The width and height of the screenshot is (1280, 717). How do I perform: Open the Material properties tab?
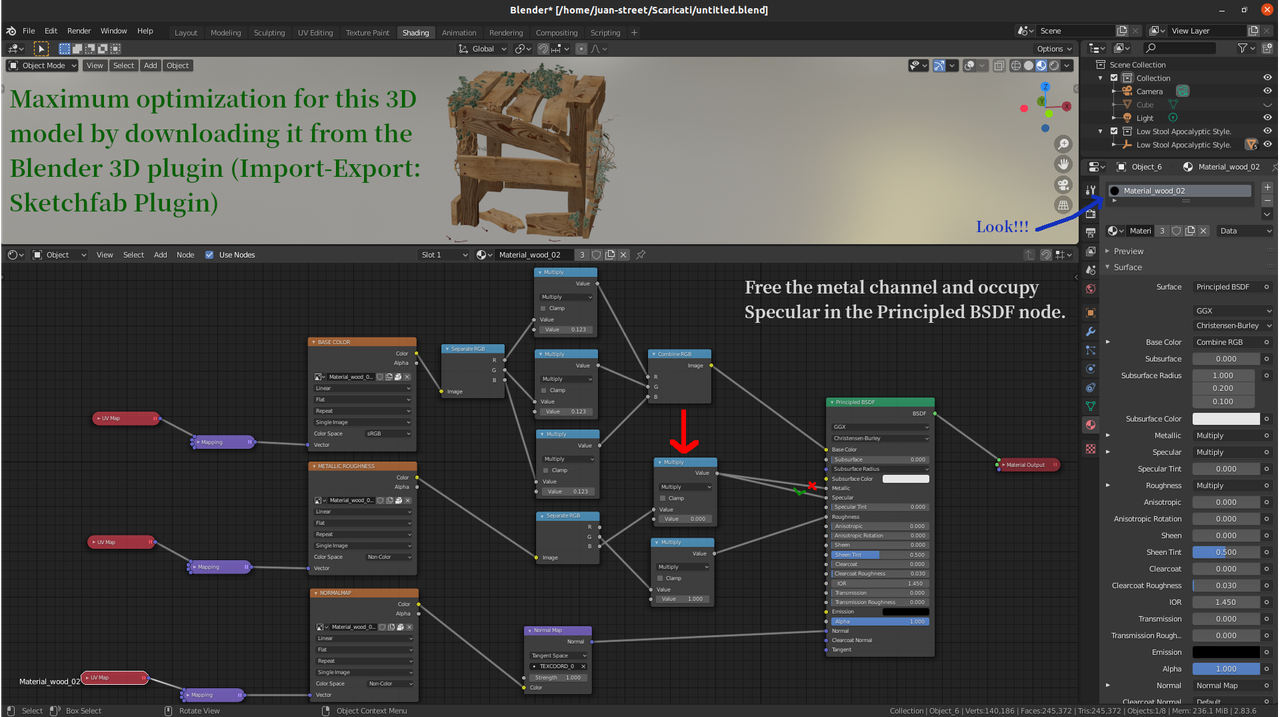click(x=1090, y=425)
